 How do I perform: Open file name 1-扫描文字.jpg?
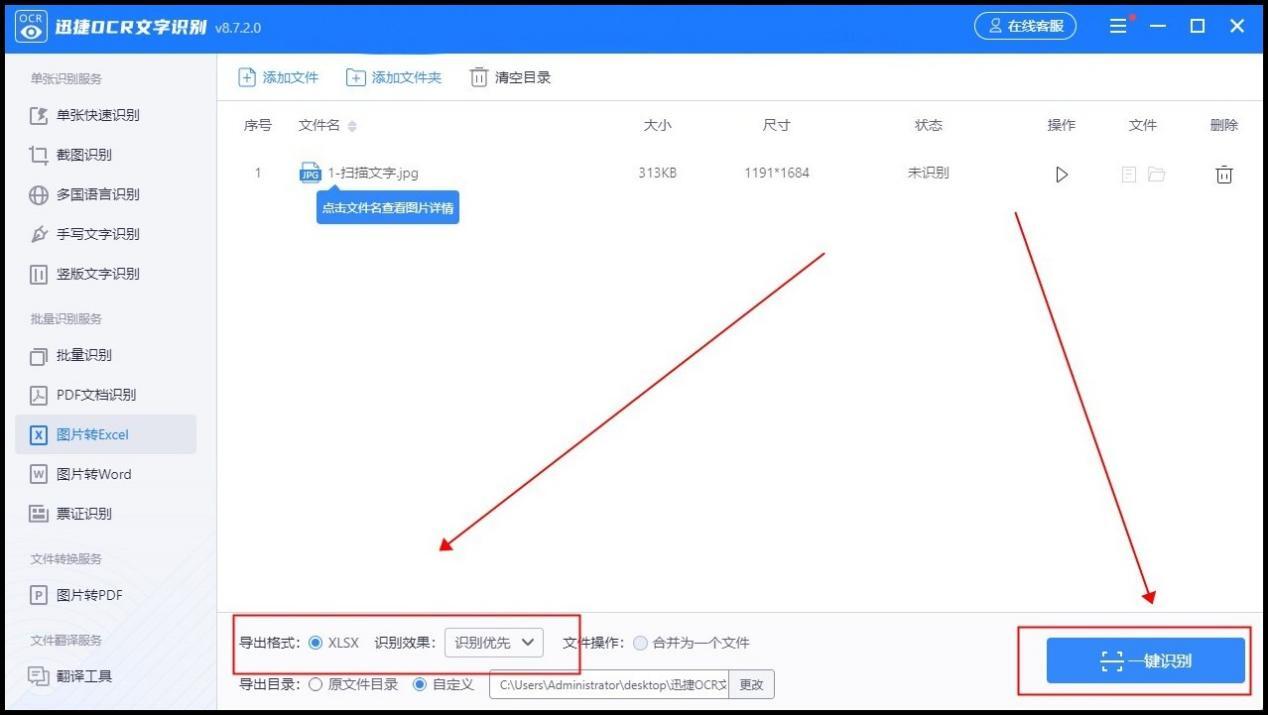[x=373, y=173]
